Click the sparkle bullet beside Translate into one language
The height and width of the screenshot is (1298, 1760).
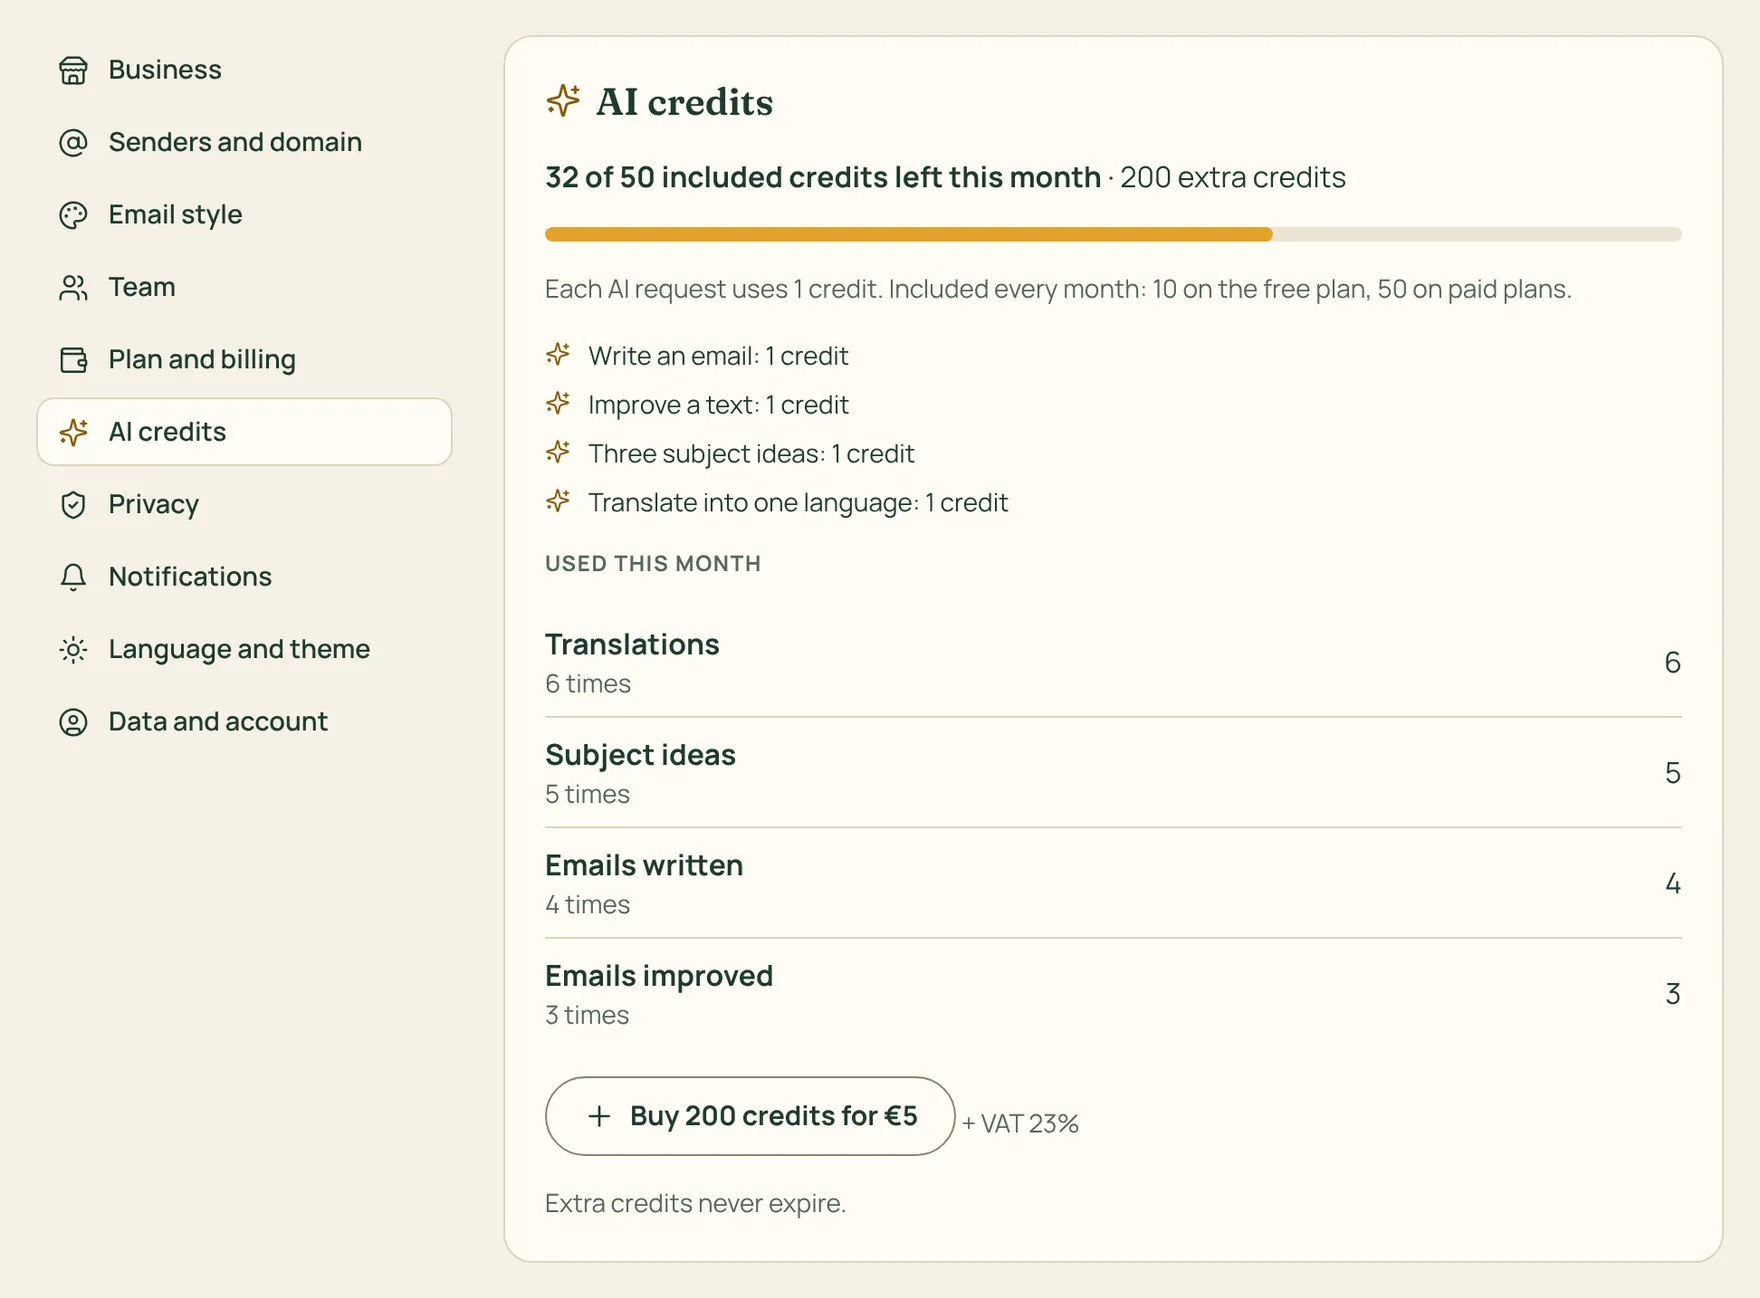point(558,501)
